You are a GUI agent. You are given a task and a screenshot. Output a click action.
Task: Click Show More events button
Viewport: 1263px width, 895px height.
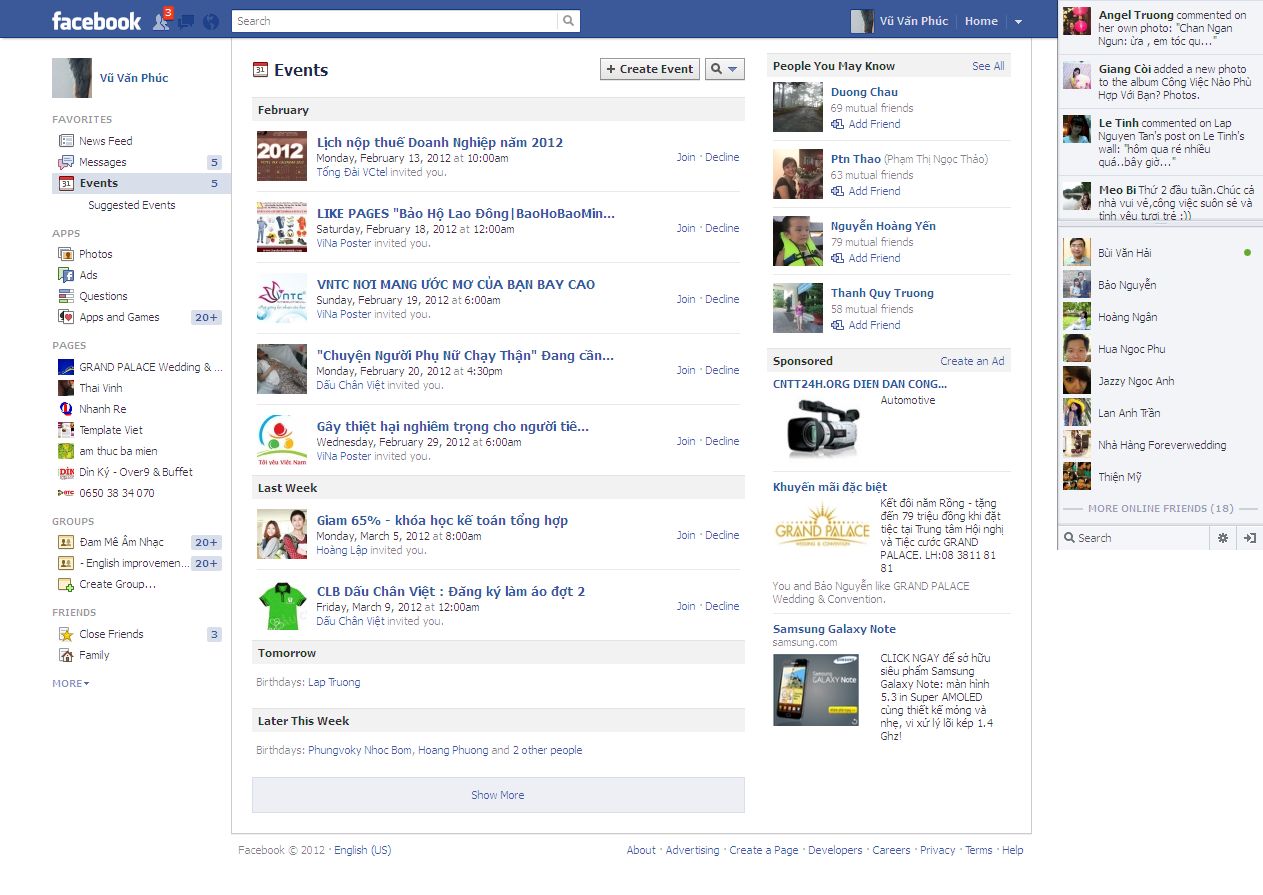pyautogui.click(x=498, y=795)
